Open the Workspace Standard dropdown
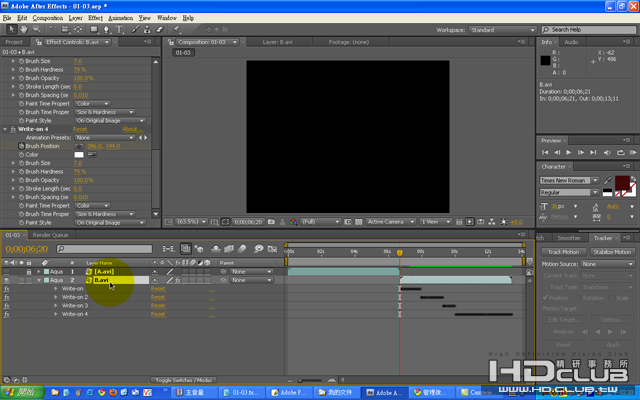 click(x=502, y=30)
